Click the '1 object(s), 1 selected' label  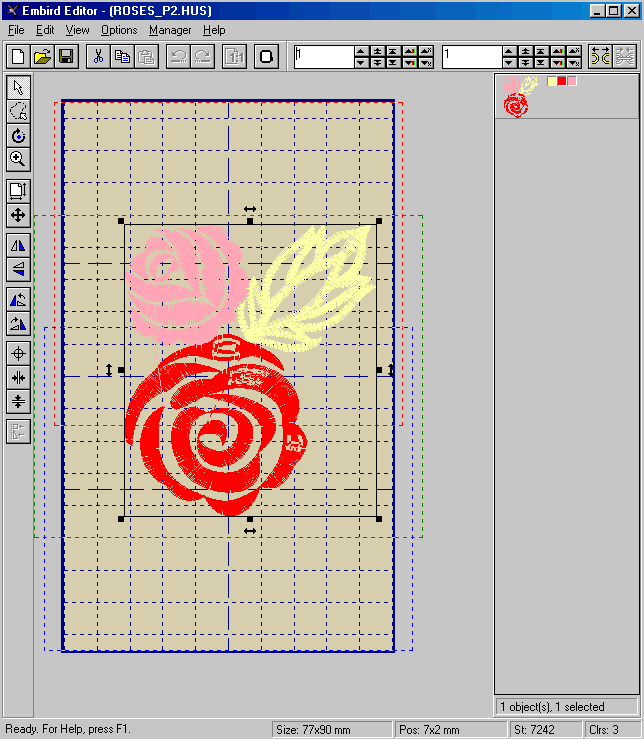tap(552, 707)
